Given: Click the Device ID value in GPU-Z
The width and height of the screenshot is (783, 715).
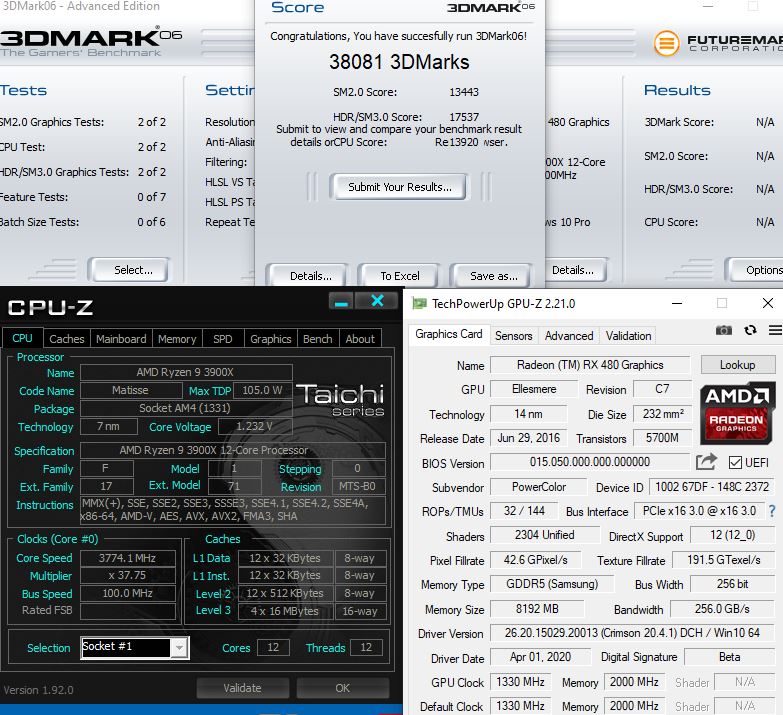Looking at the screenshot, I should [712, 486].
